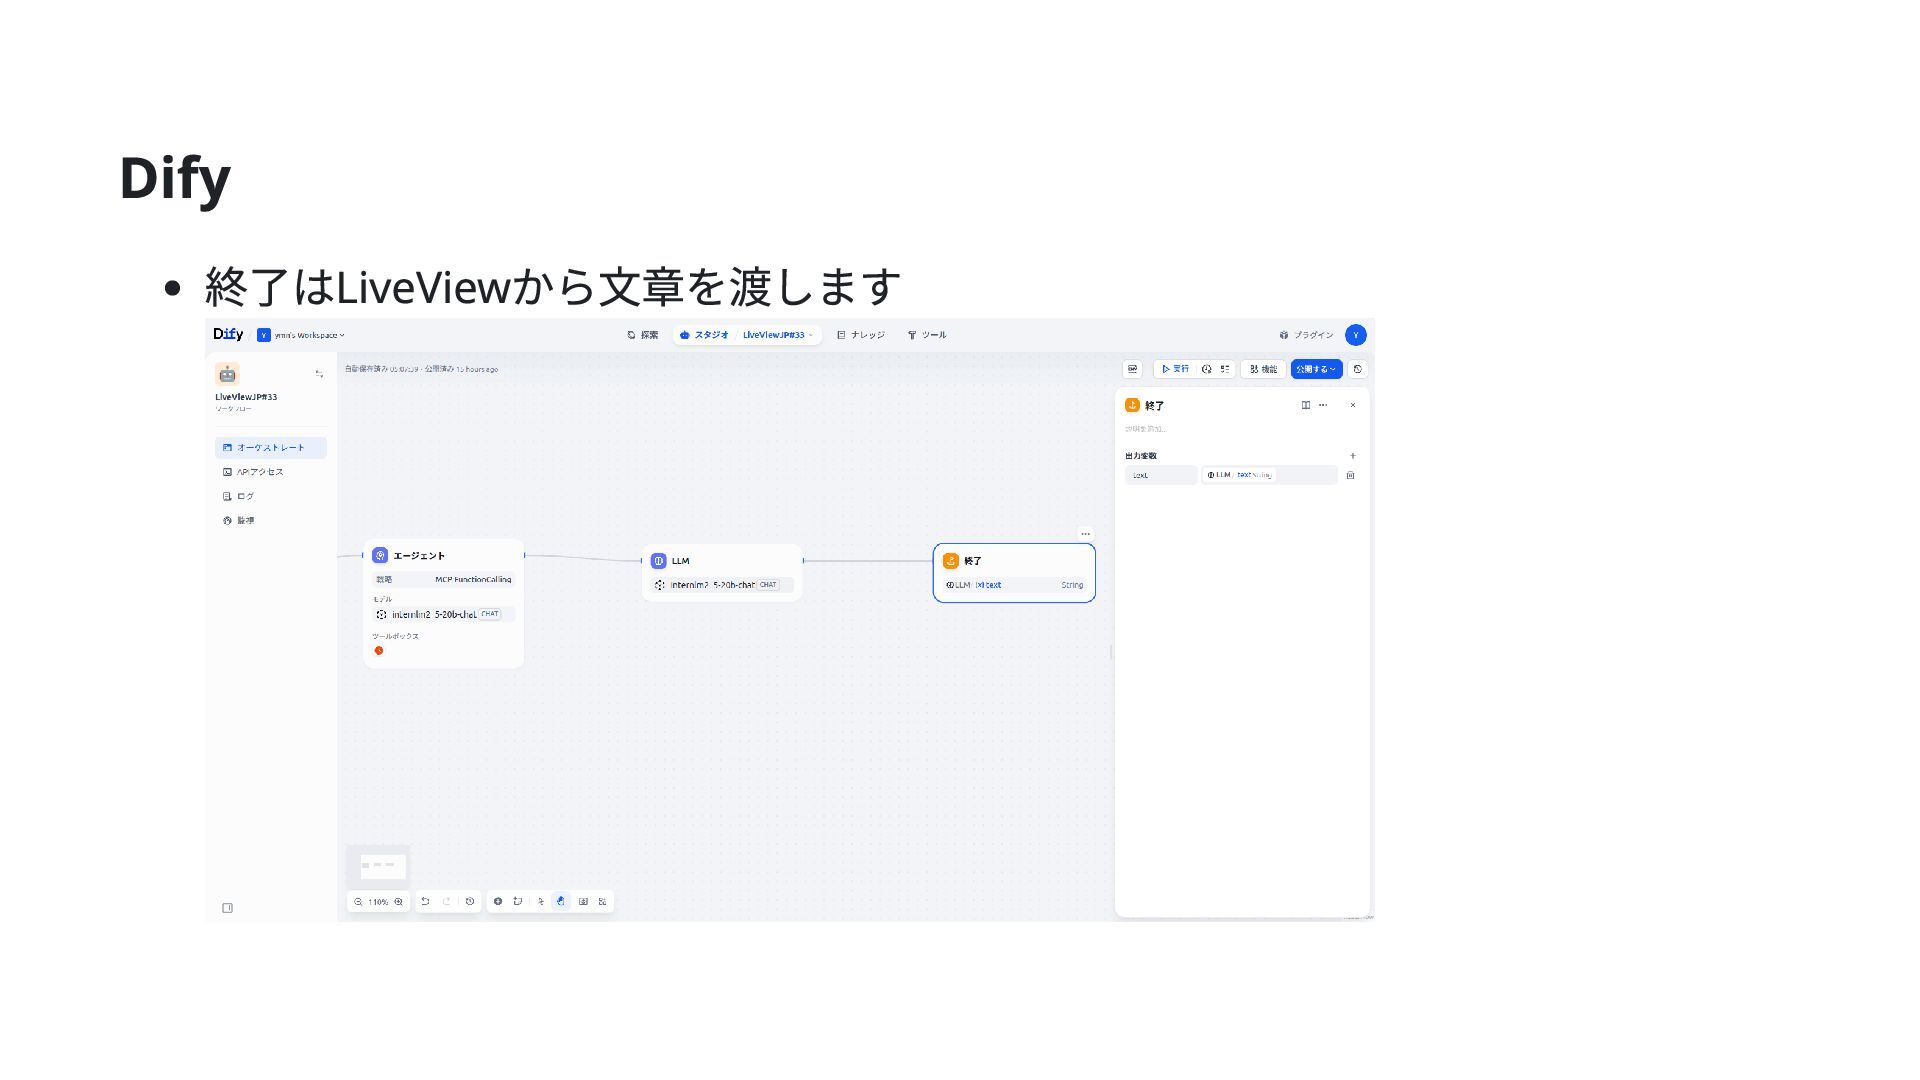Click the environment variables icon in top toolbar

coord(1133,369)
